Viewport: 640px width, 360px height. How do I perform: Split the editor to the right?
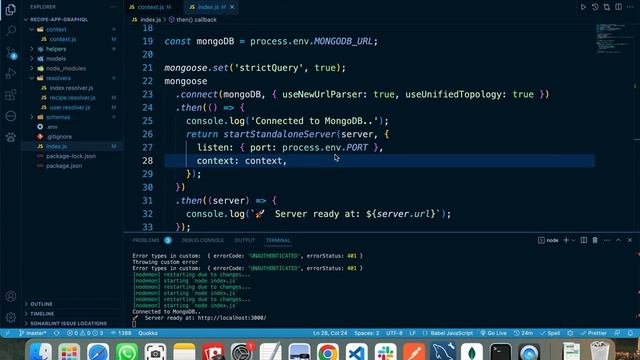tap(619, 7)
